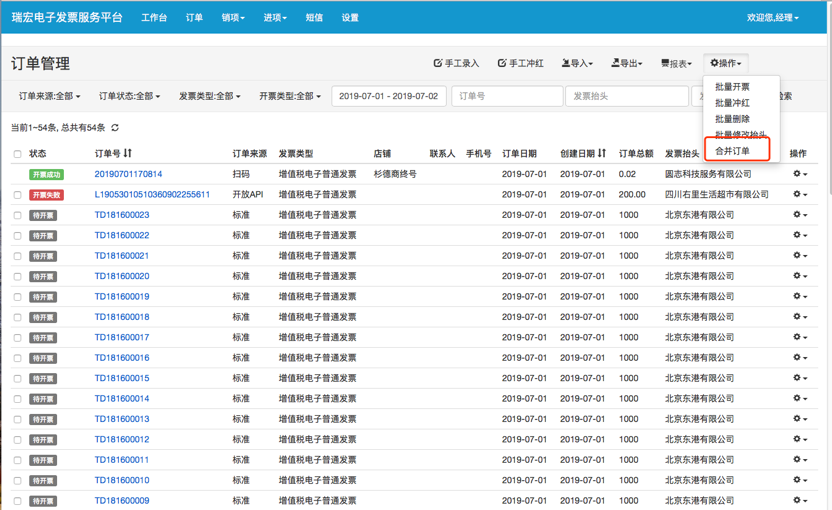This screenshot has height=510, width=832.
Task: Click the 瑞宏电子发票服务平台 brand link
Action: tap(67, 18)
